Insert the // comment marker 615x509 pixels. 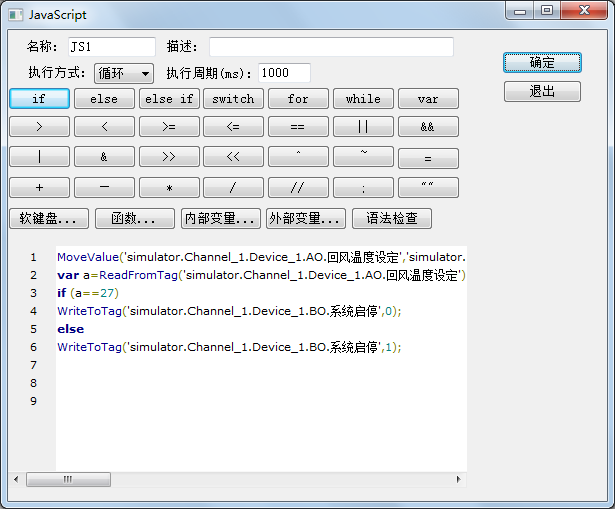click(x=298, y=187)
